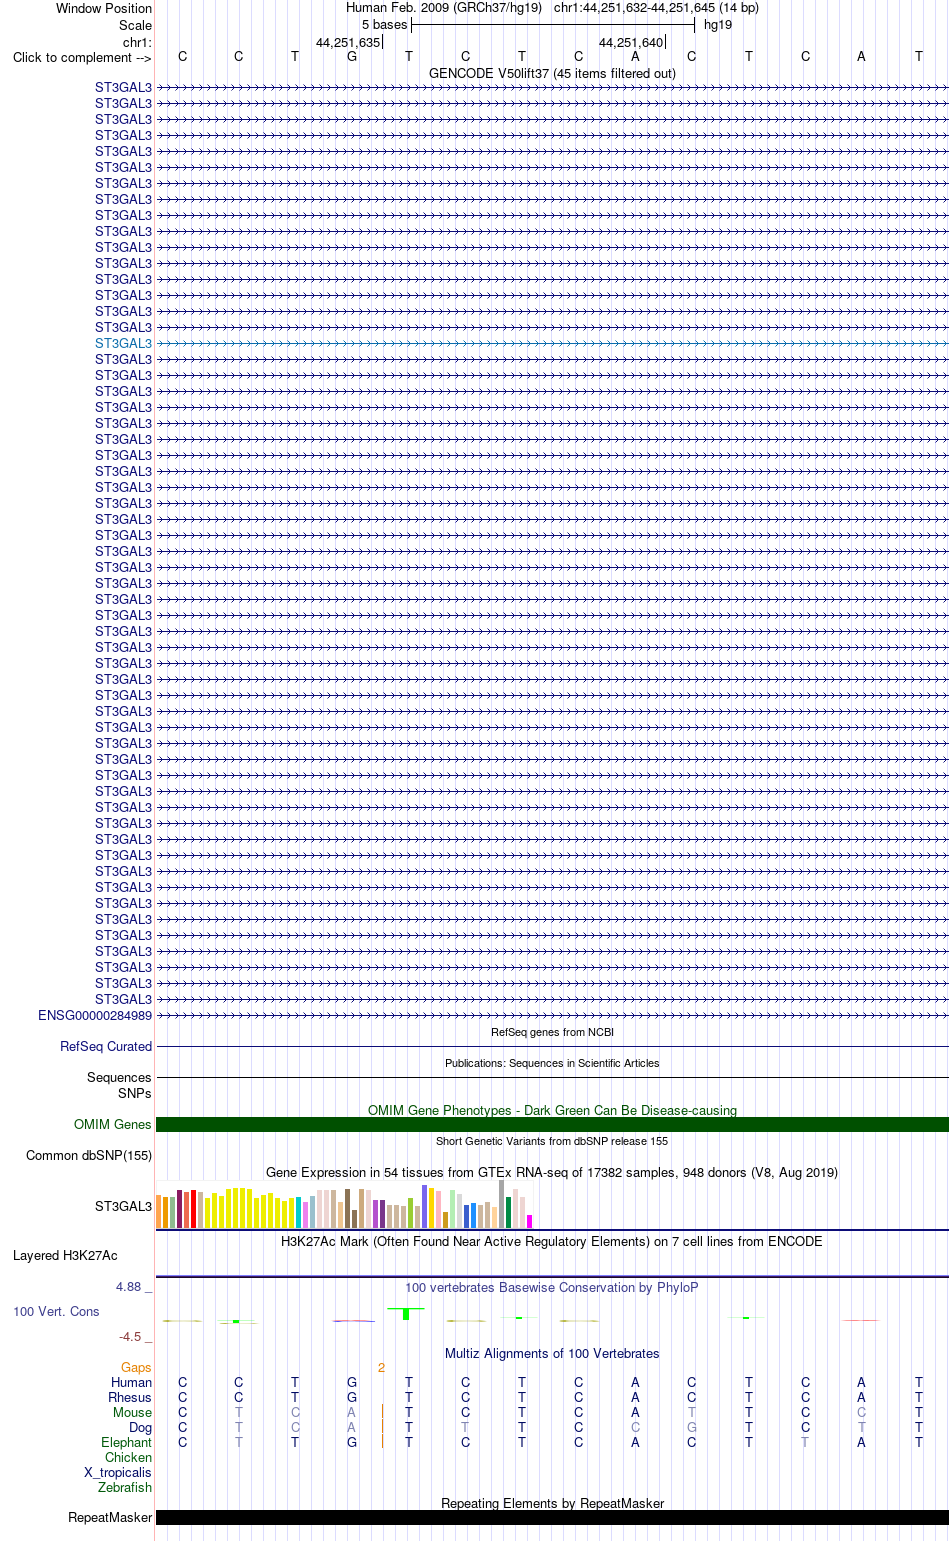Select the light-blue highlighted ST3GAL3 transcript label
The image size is (950, 1541).
point(123,343)
